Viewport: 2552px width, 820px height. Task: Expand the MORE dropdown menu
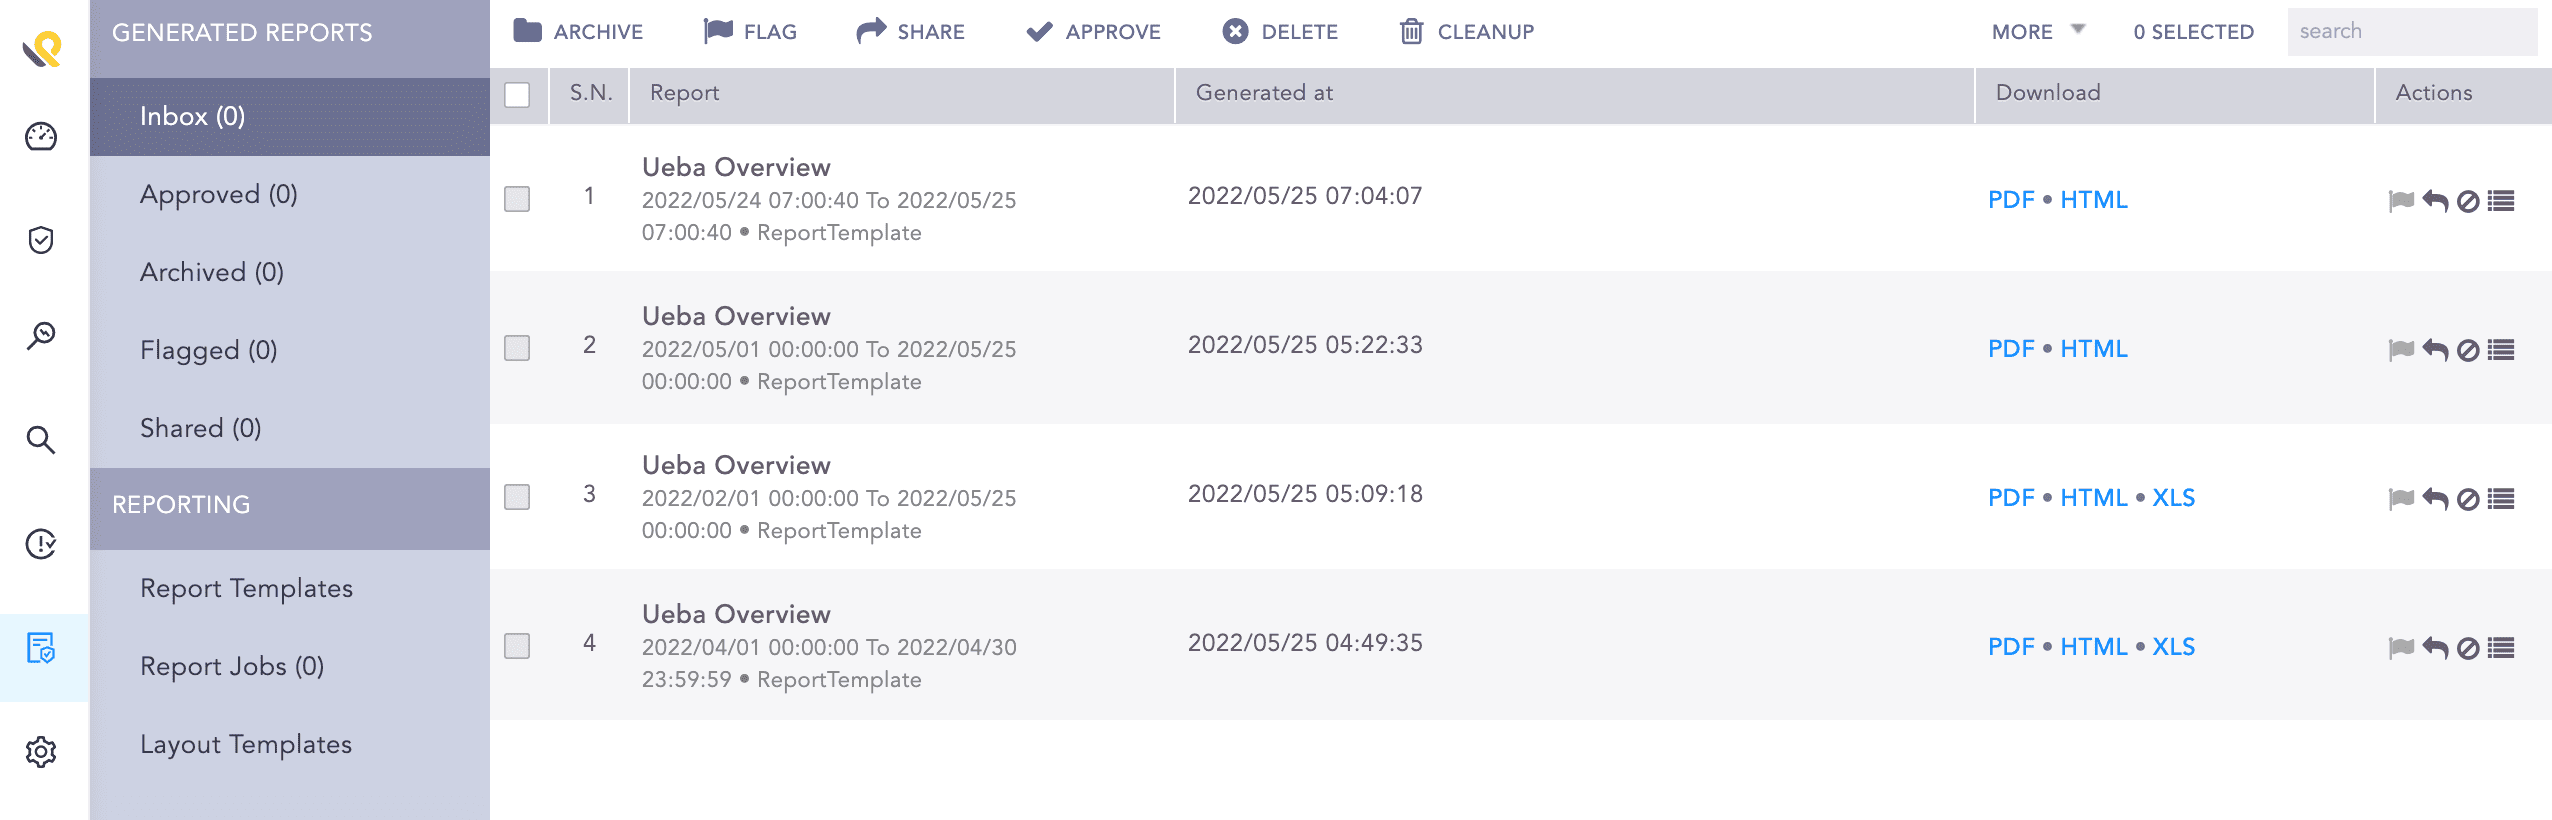(2037, 32)
